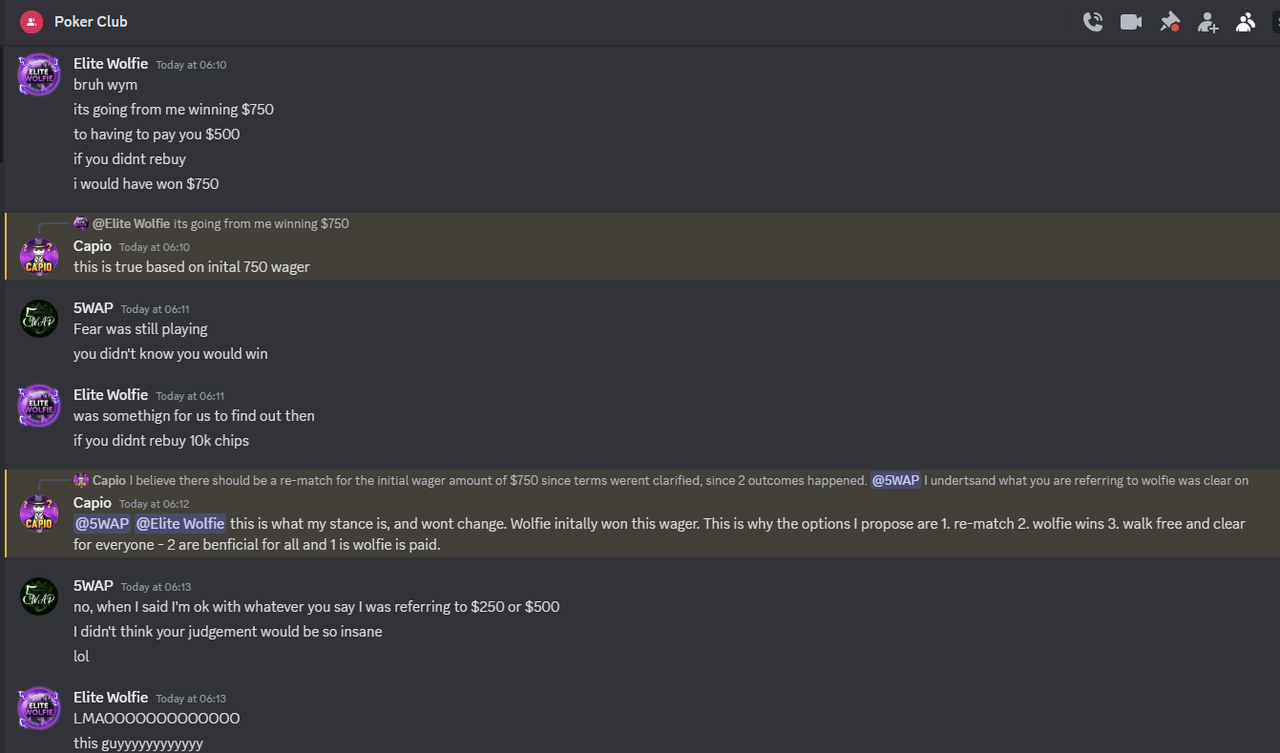Viewport: 1280px width, 753px height.
Task: Click Capio's avatar on 'this is true' message
Action: click(x=40, y=257)
